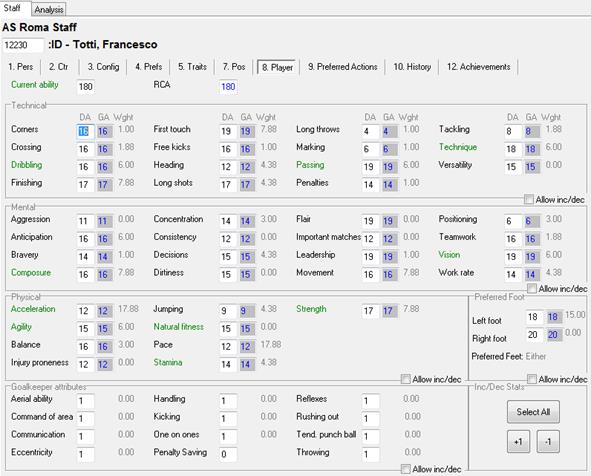The image size is (591, 476).
Task: Click the Vision DA field
Action: (513, 257)
